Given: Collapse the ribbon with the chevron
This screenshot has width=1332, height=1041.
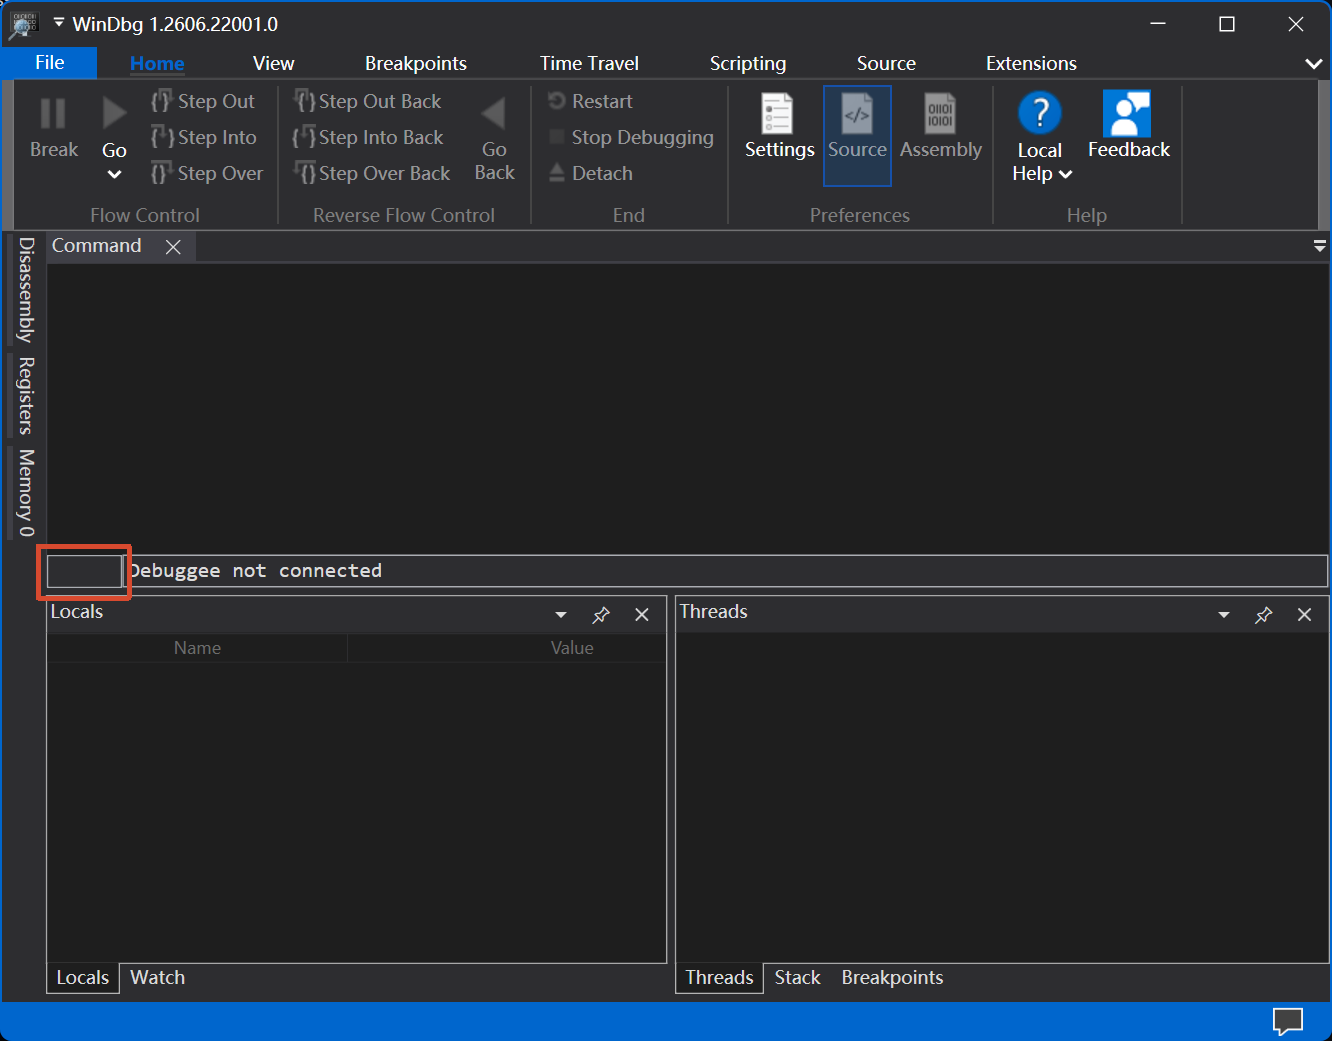Looking at the screenshot, I should [1313, 64].
